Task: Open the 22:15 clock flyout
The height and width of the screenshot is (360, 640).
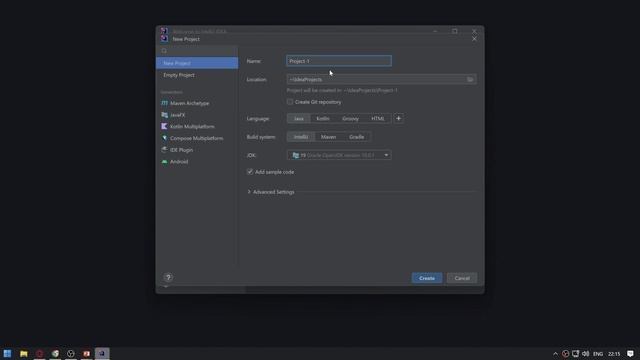Action: click(x=614, y=354)
